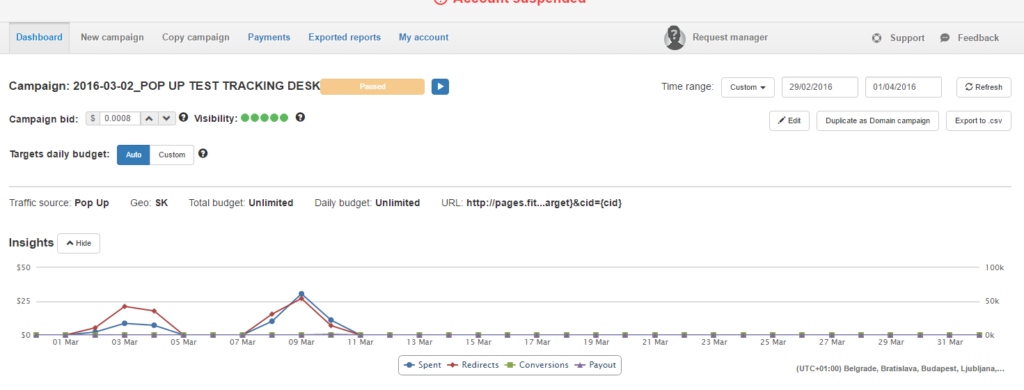Set targets daily budget to Custom

coord(172,155)
